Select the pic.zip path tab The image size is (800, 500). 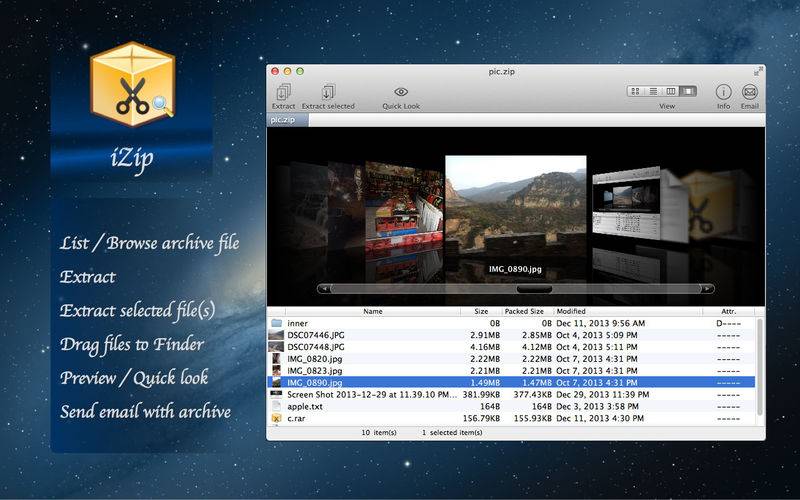[x=287, y=120]
